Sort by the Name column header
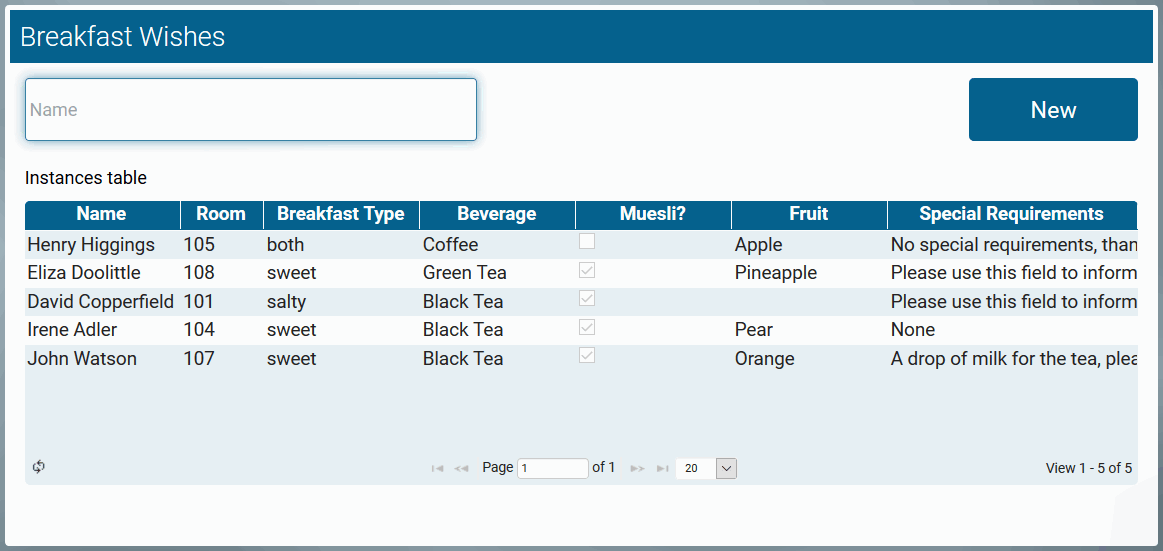The height and width of the screenshot is (551, 1163). click(102, 214)
